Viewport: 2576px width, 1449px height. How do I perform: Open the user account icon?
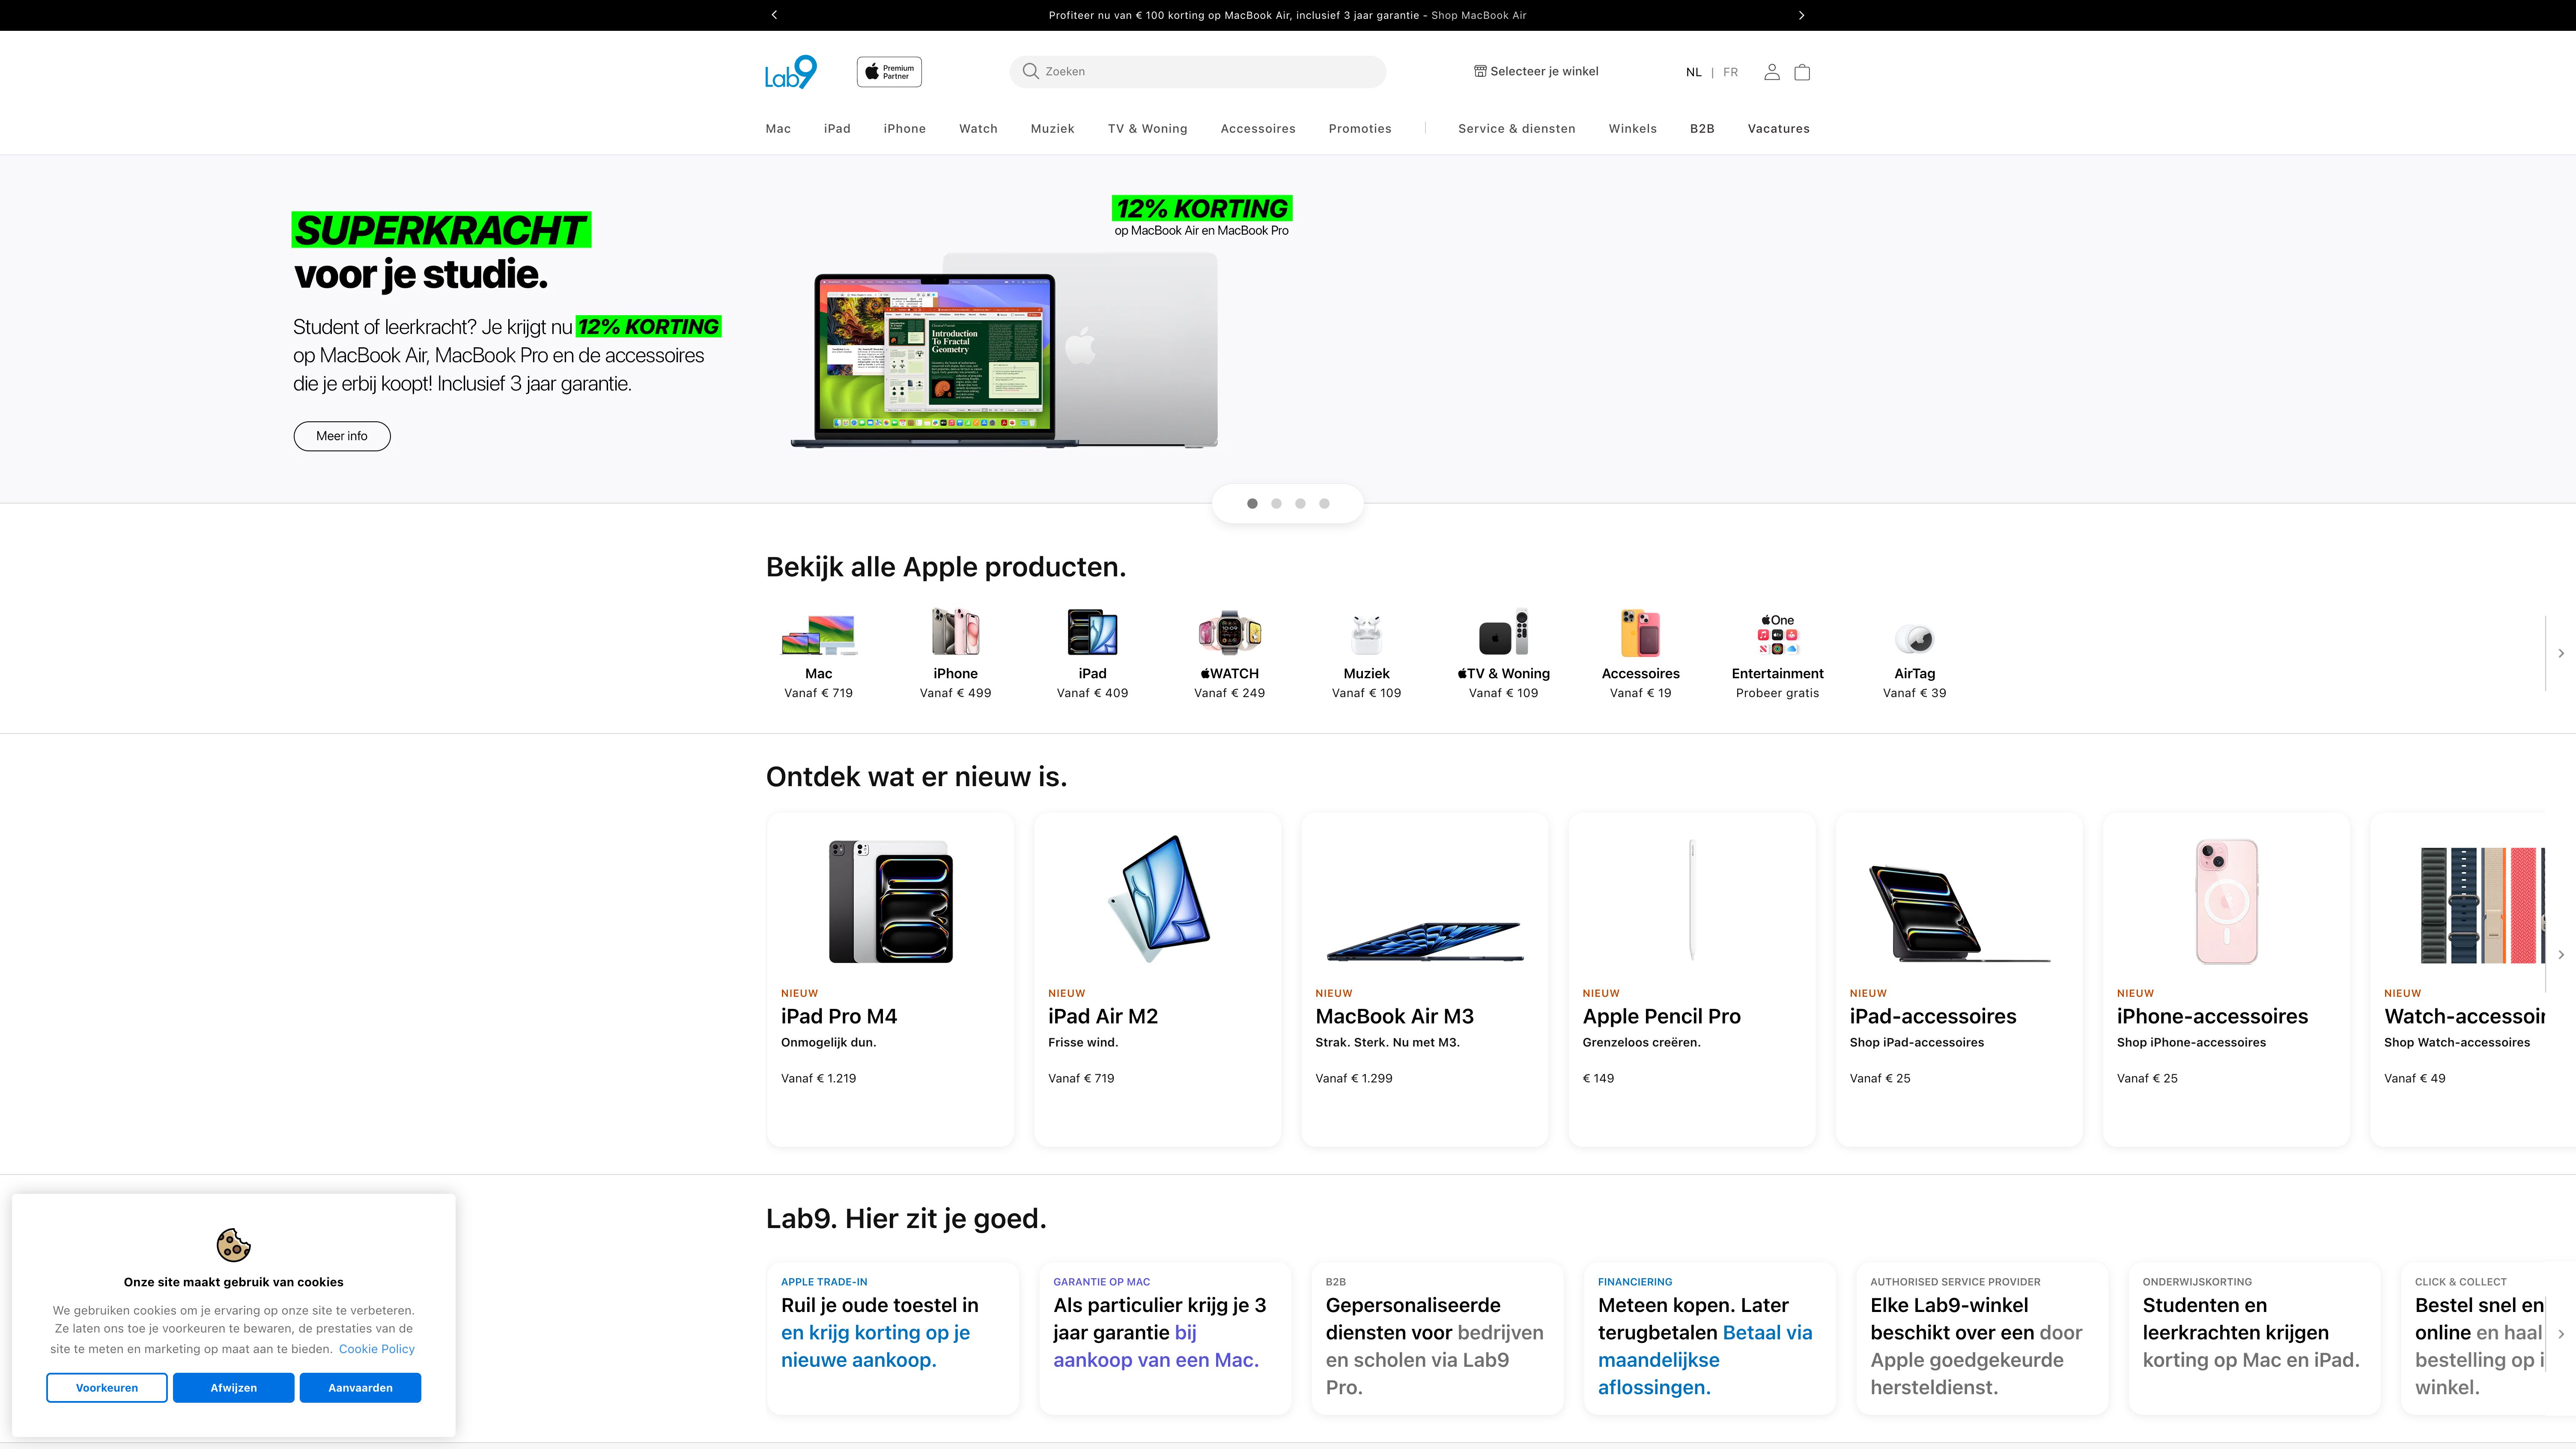(1771, 72)
